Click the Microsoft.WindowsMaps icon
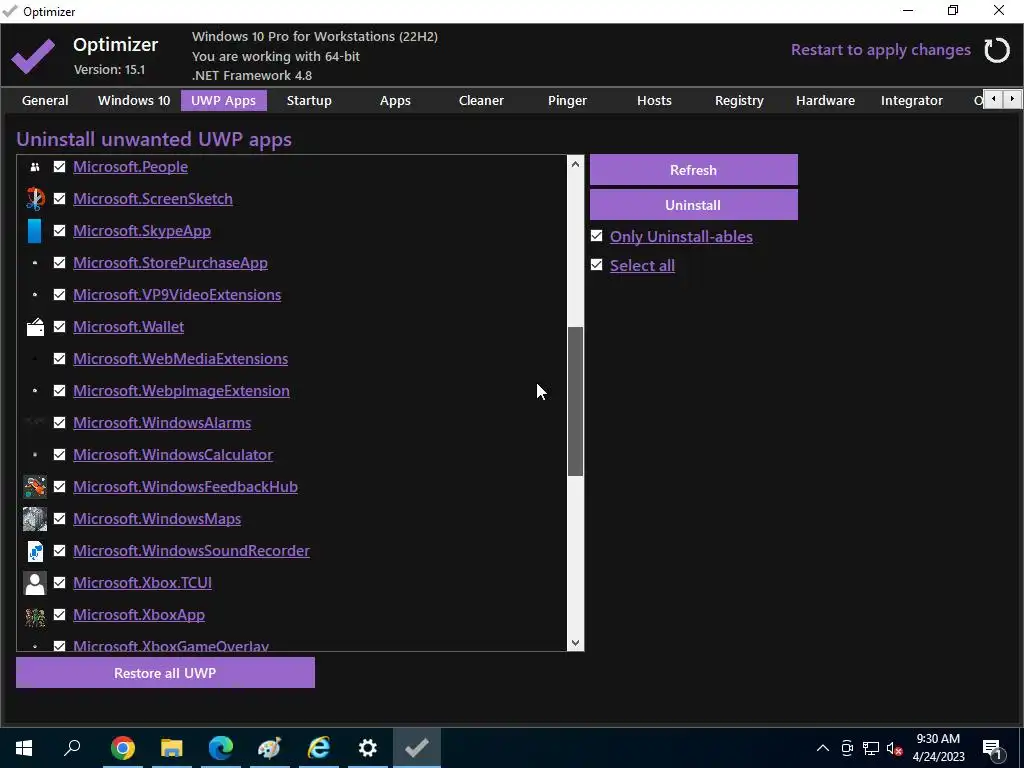1024x768 pixels. pyautogui.click(x=35, y=519)
